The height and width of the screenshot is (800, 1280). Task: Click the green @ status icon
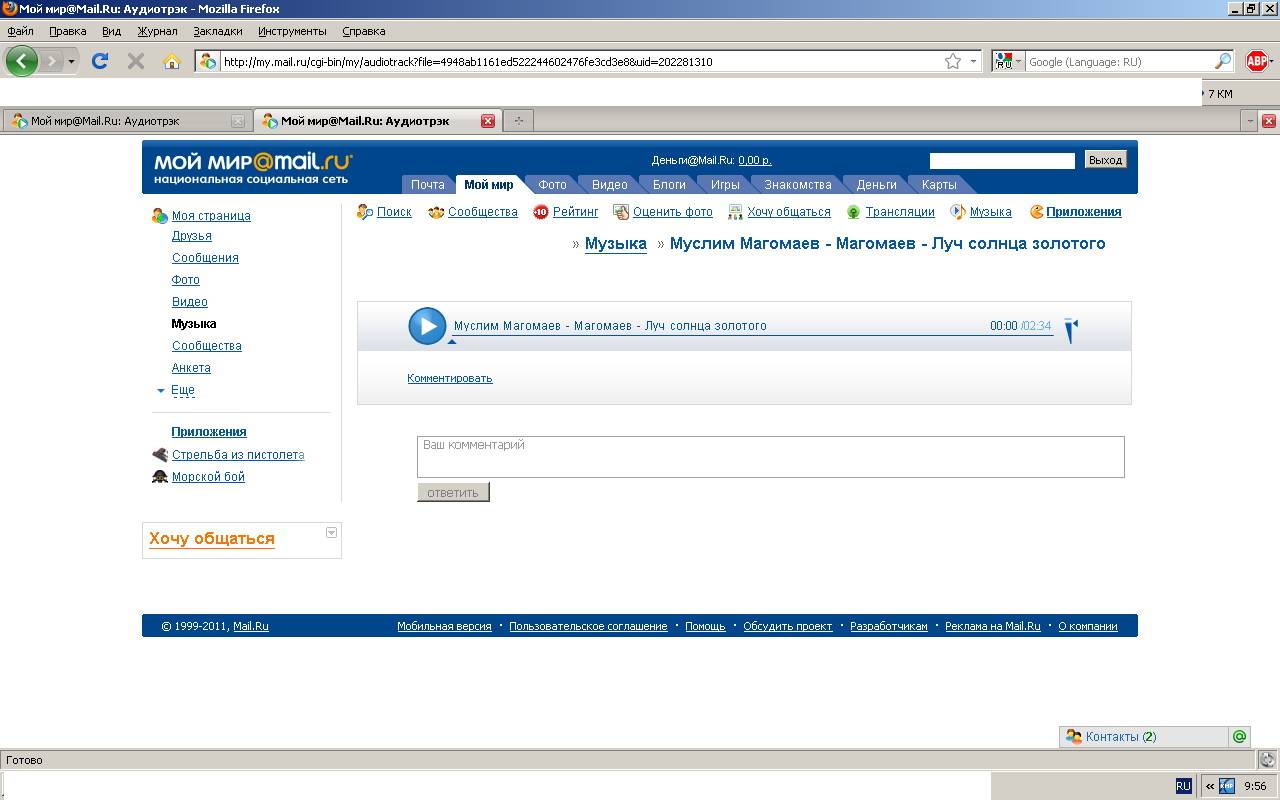(x=1239, y=736)
